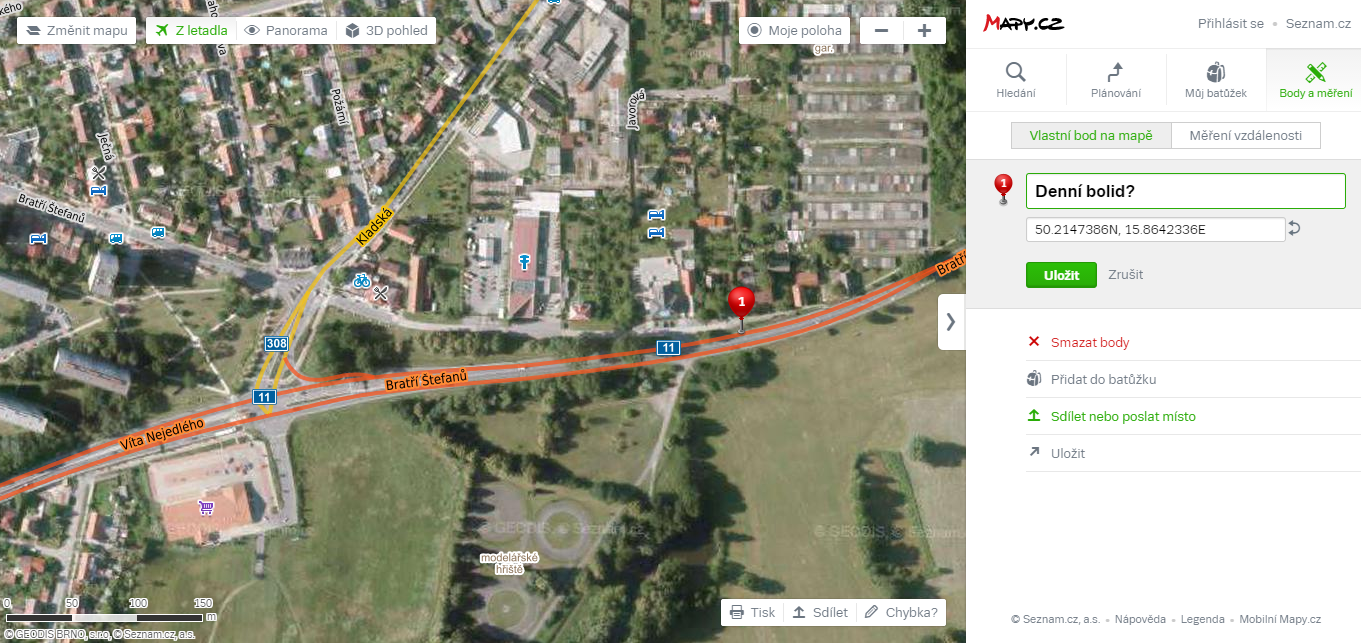Select Vlastní bod na mapě tab
Image resolution: width=1361 pixels, height=643 pixels.
click(x=1091, y=135)
